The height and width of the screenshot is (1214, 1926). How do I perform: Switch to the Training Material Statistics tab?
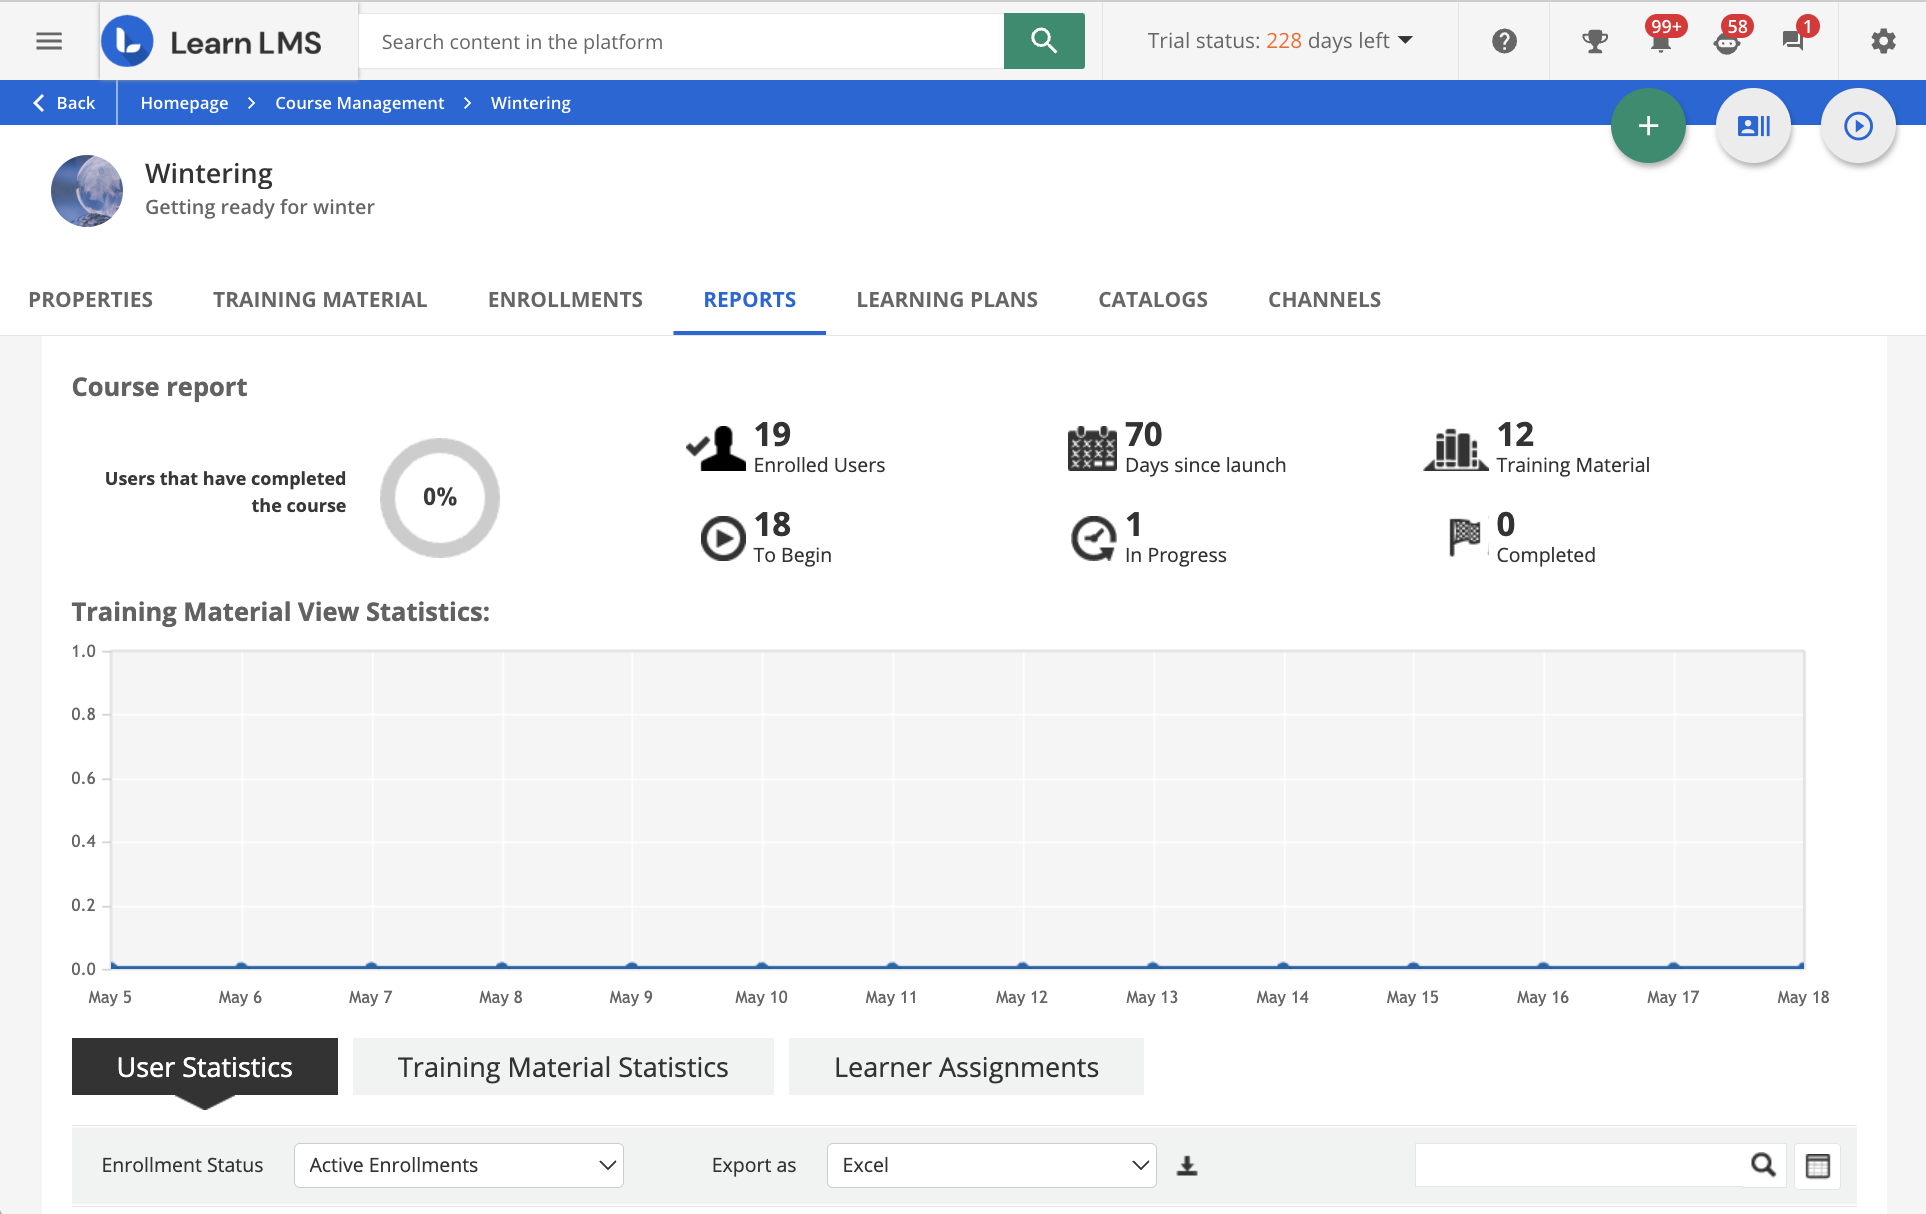tap(562, 1066)
